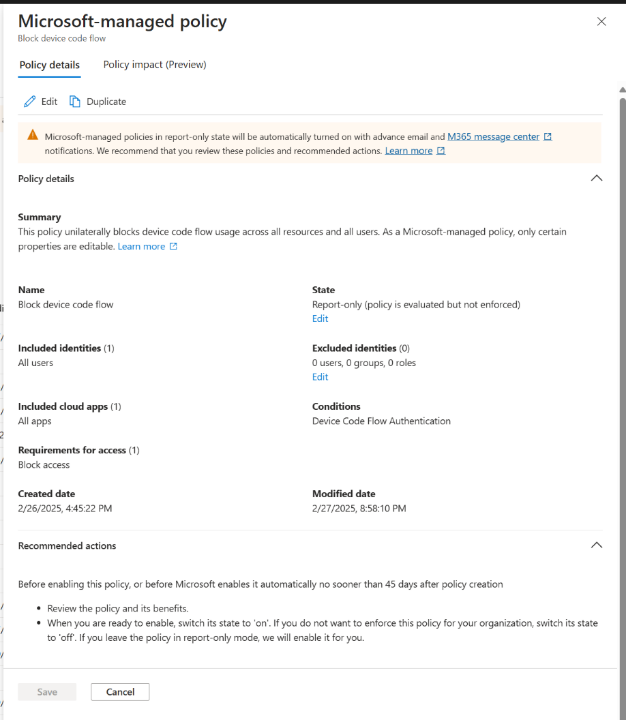This screenshot has width=626, height=720.
Task: Click 'Block device code flow' subtitle under title
Action: click(62, 39)
